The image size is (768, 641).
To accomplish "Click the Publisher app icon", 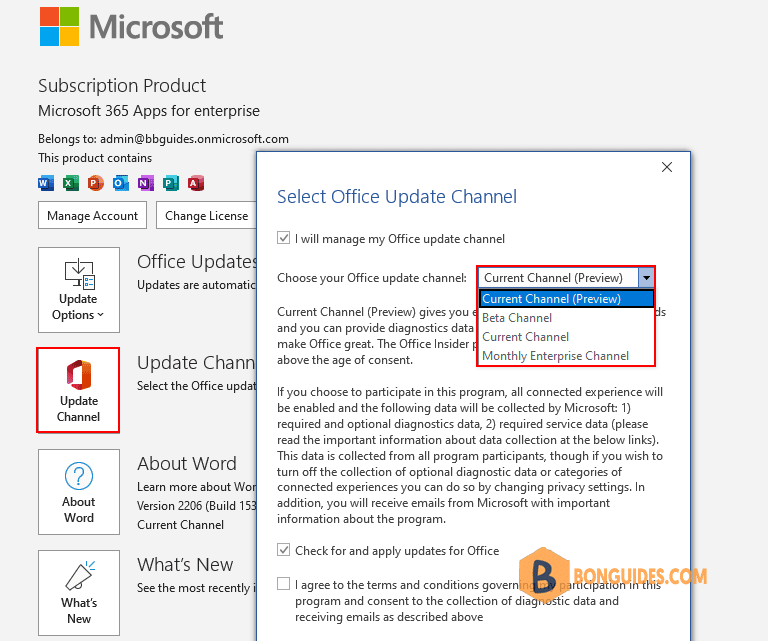I will point(171,184).
